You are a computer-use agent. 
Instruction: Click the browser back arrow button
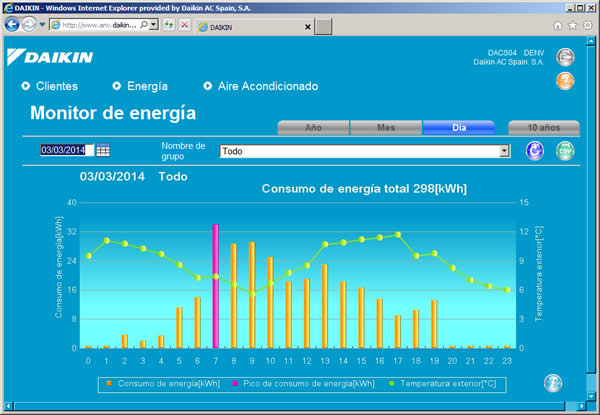(x=12, y=25)
